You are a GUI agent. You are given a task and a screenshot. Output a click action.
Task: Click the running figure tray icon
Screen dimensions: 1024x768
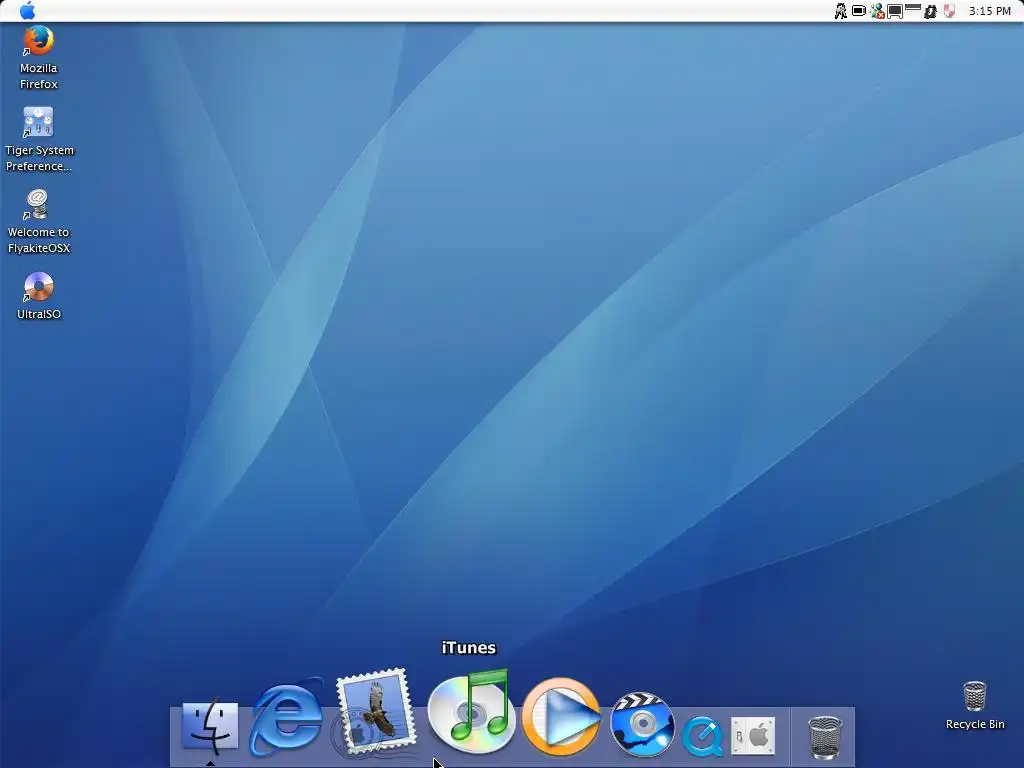coord(840,11)
